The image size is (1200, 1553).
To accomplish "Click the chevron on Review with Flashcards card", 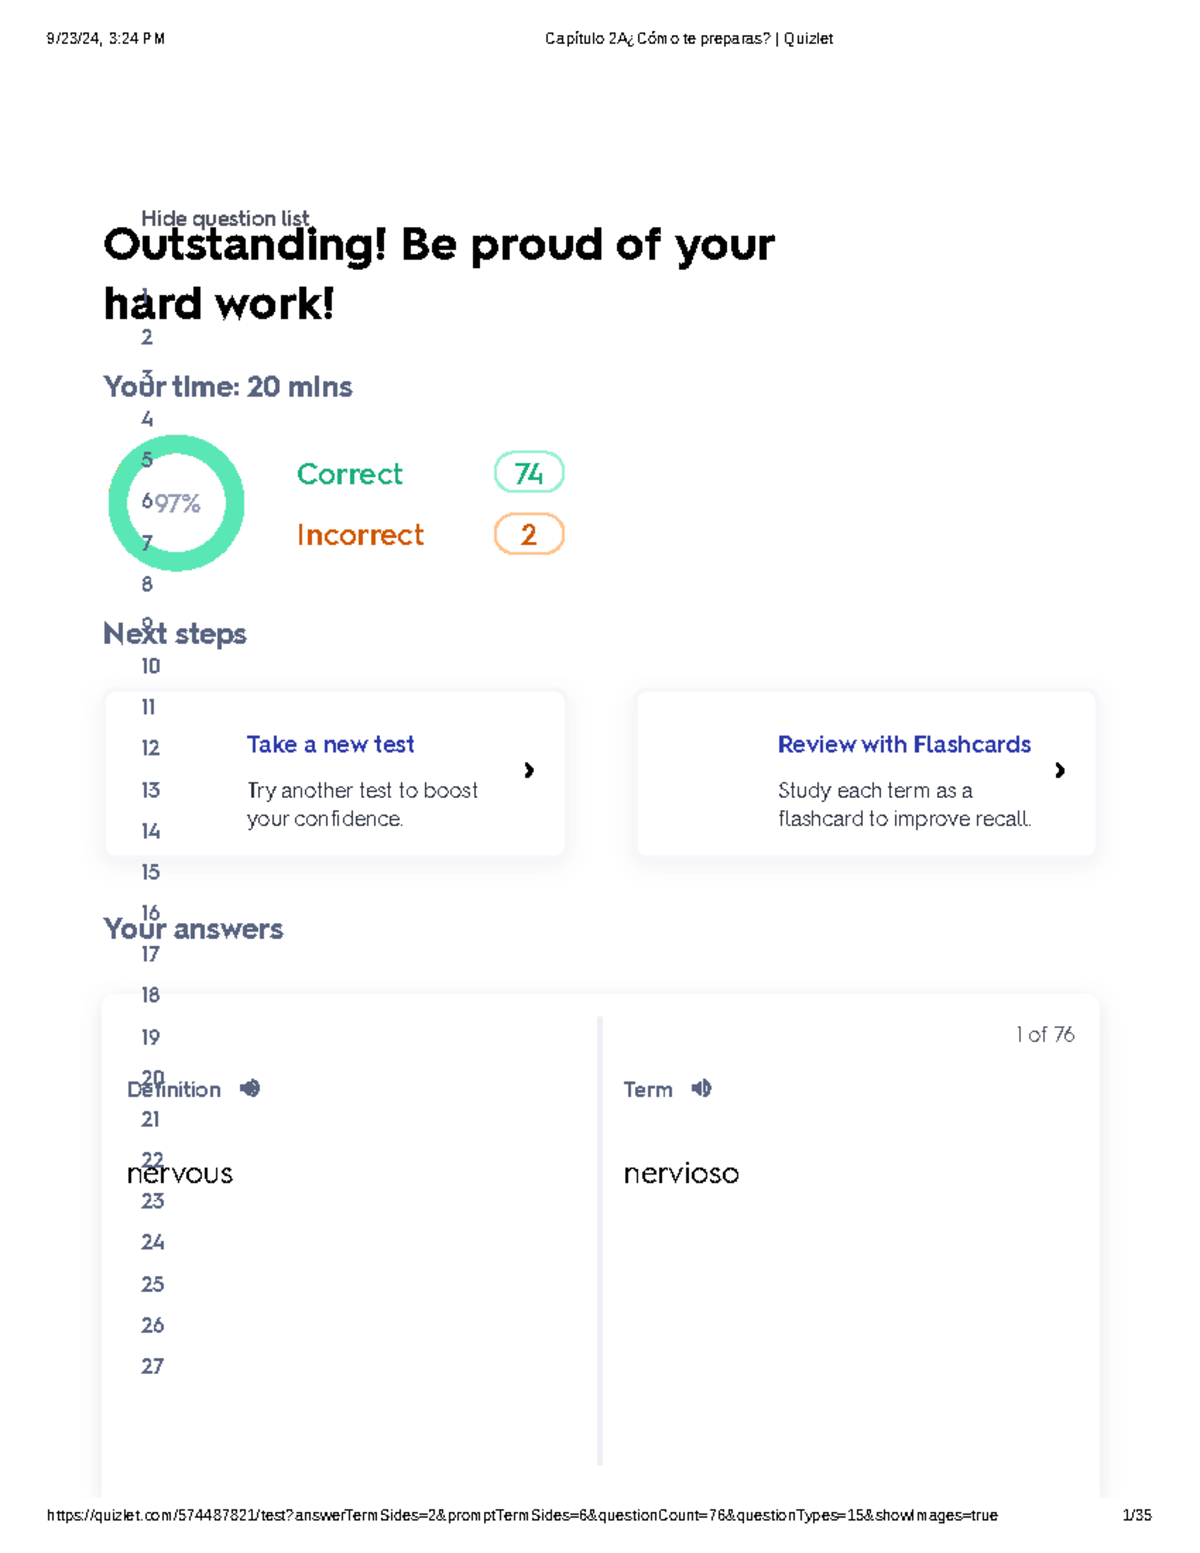I will (1060, 771).
